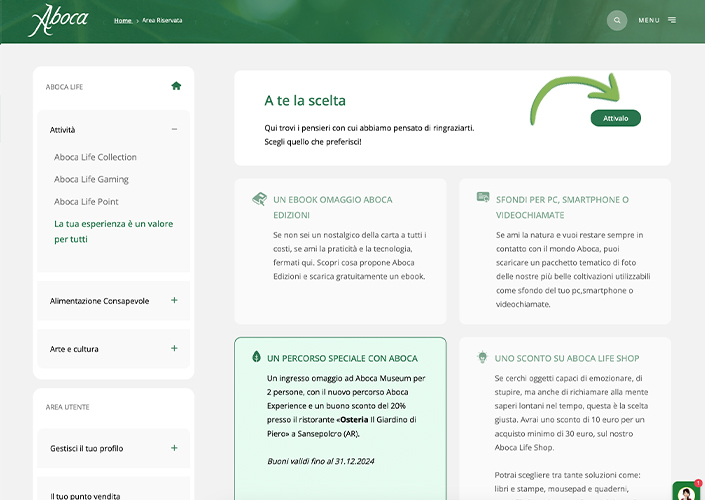Click the wallpaper card description text
The height and width of the screenshot is (500, 705).
(x=573, y=269)
